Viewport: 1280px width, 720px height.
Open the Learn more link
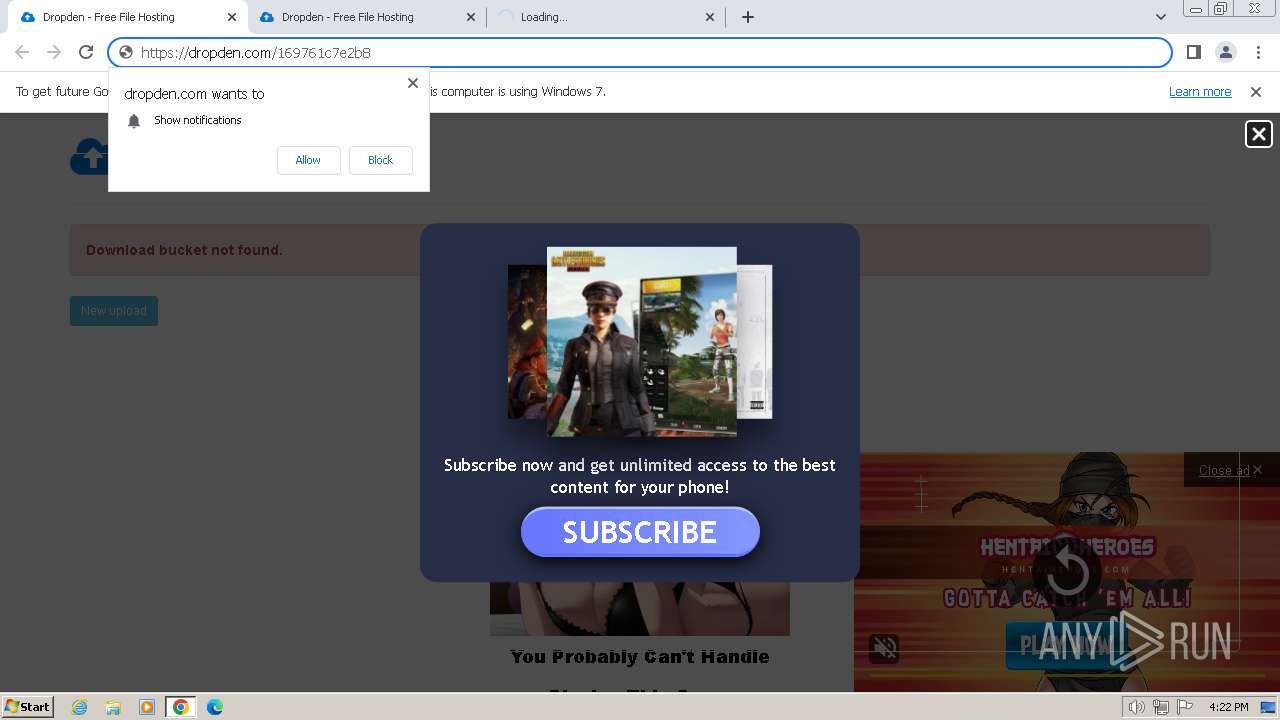[1200, 92]
